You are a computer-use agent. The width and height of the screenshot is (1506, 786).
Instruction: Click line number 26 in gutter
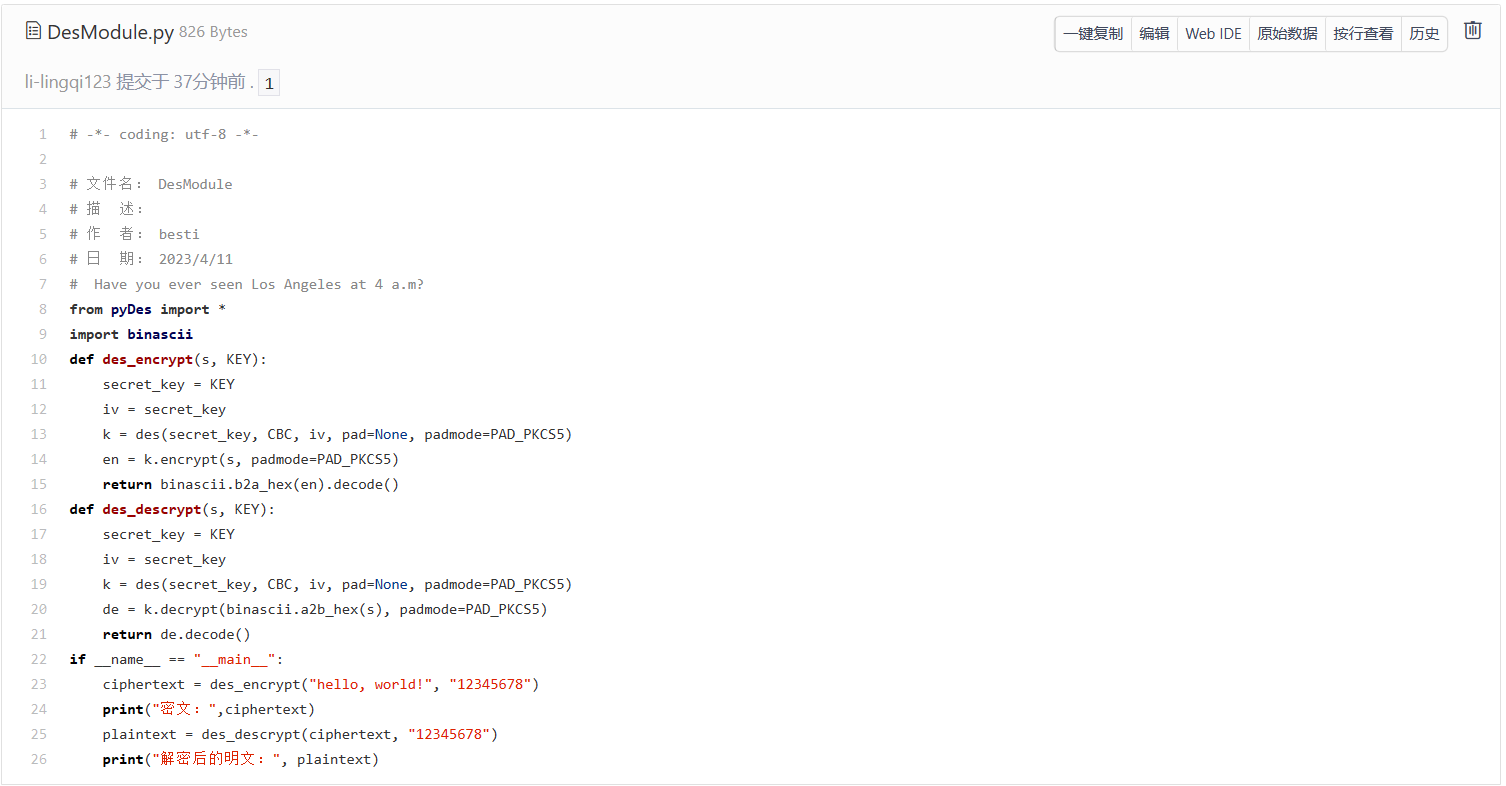(x=39, y=759)
